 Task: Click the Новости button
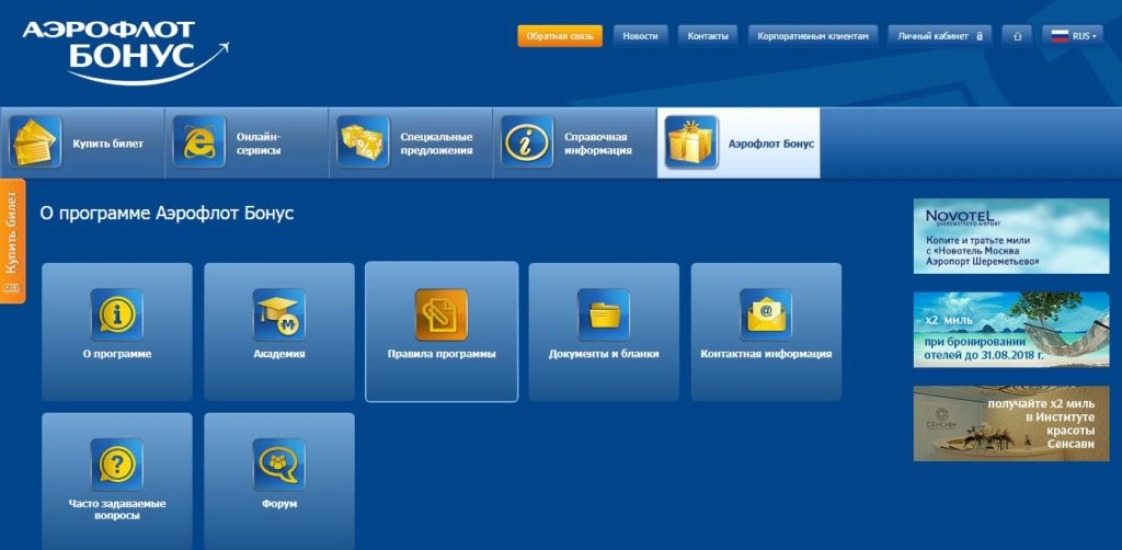tap(640, 36)
